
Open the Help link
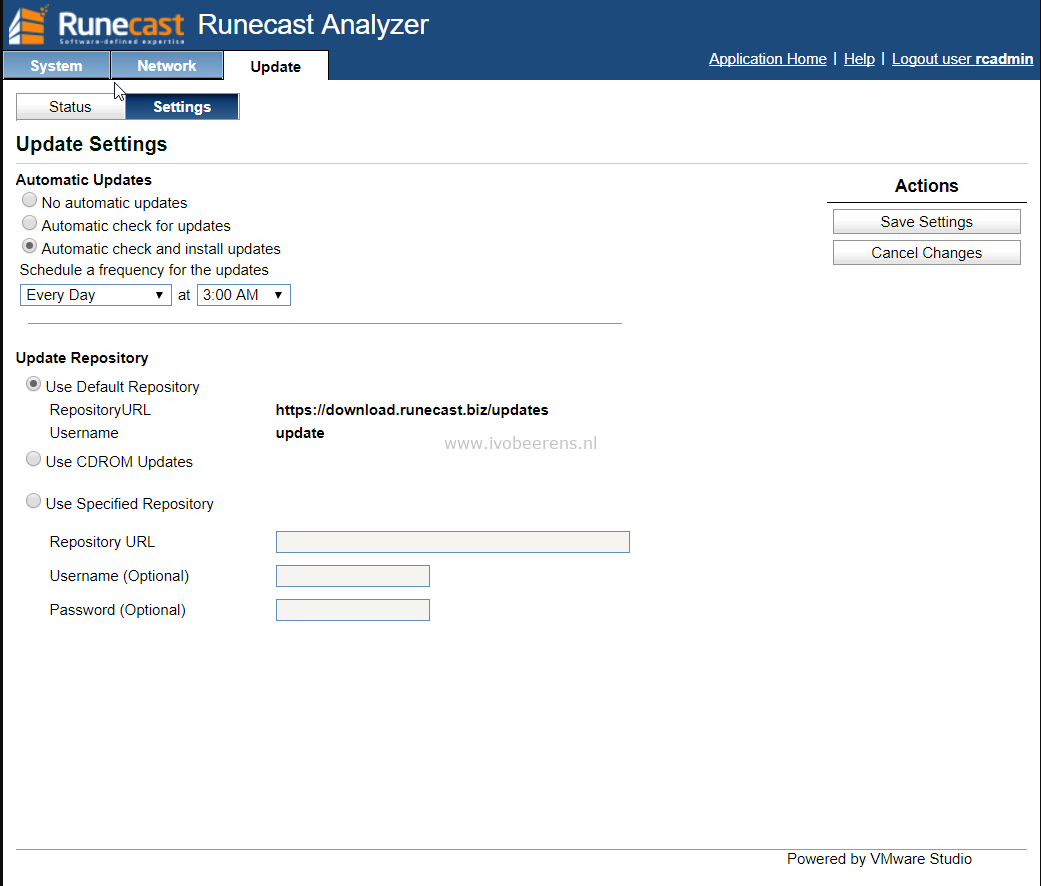pos(859,59)
